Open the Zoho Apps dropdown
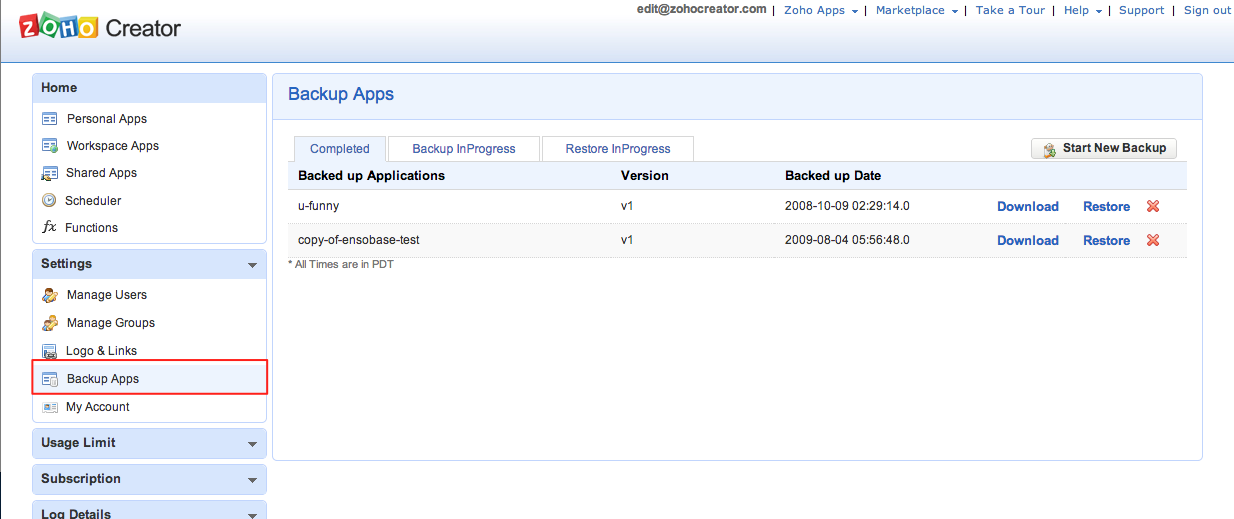 821,10
